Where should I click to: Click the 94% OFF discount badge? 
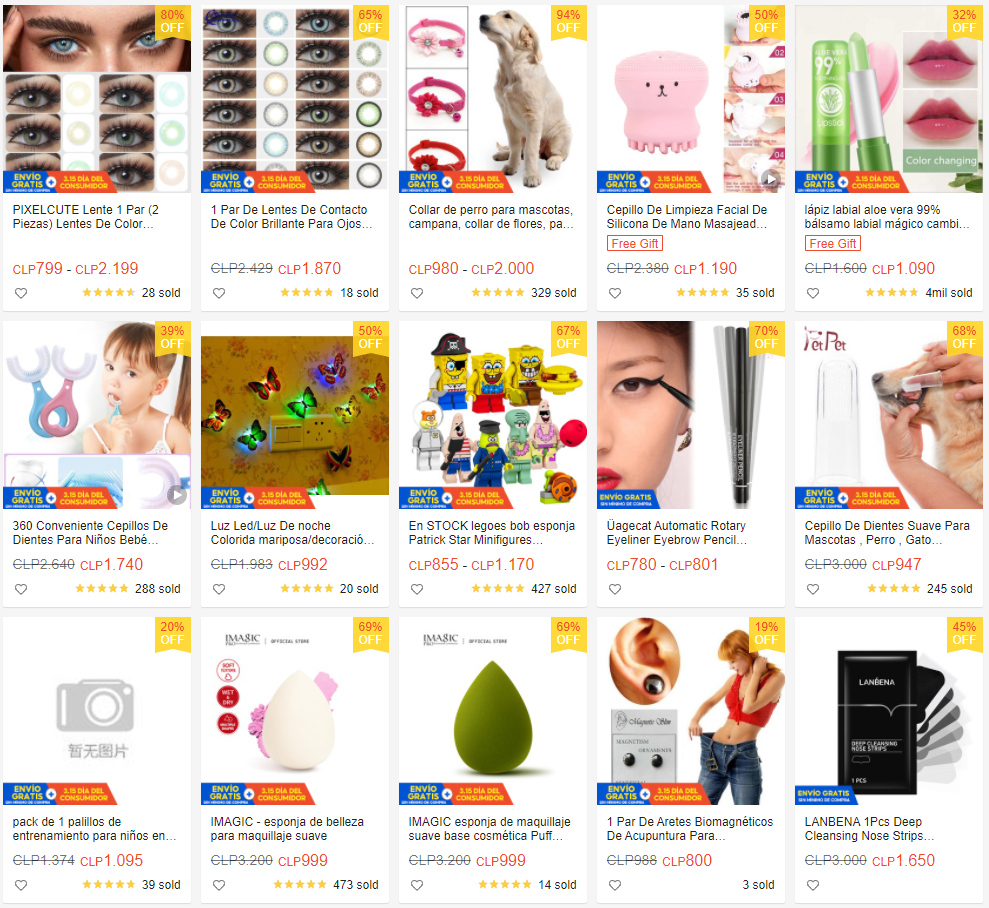pyautogui.click(x=568, y=22)
